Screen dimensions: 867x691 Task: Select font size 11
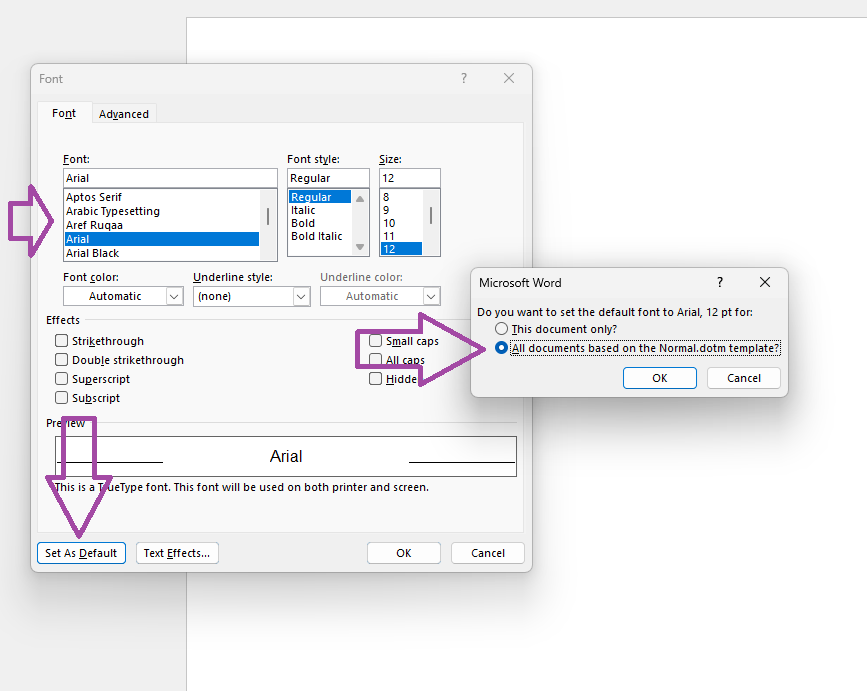[x=401, y=236]
